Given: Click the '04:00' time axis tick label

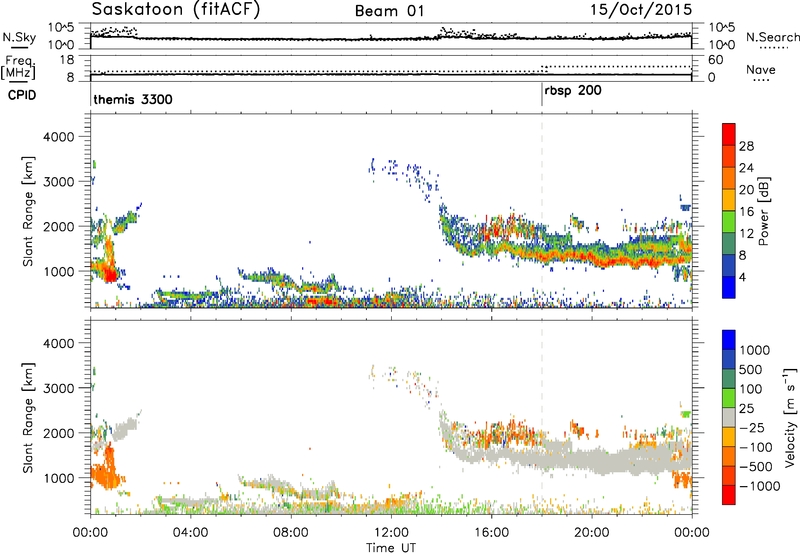Looking at the screenshot, I should pos(190,533).
